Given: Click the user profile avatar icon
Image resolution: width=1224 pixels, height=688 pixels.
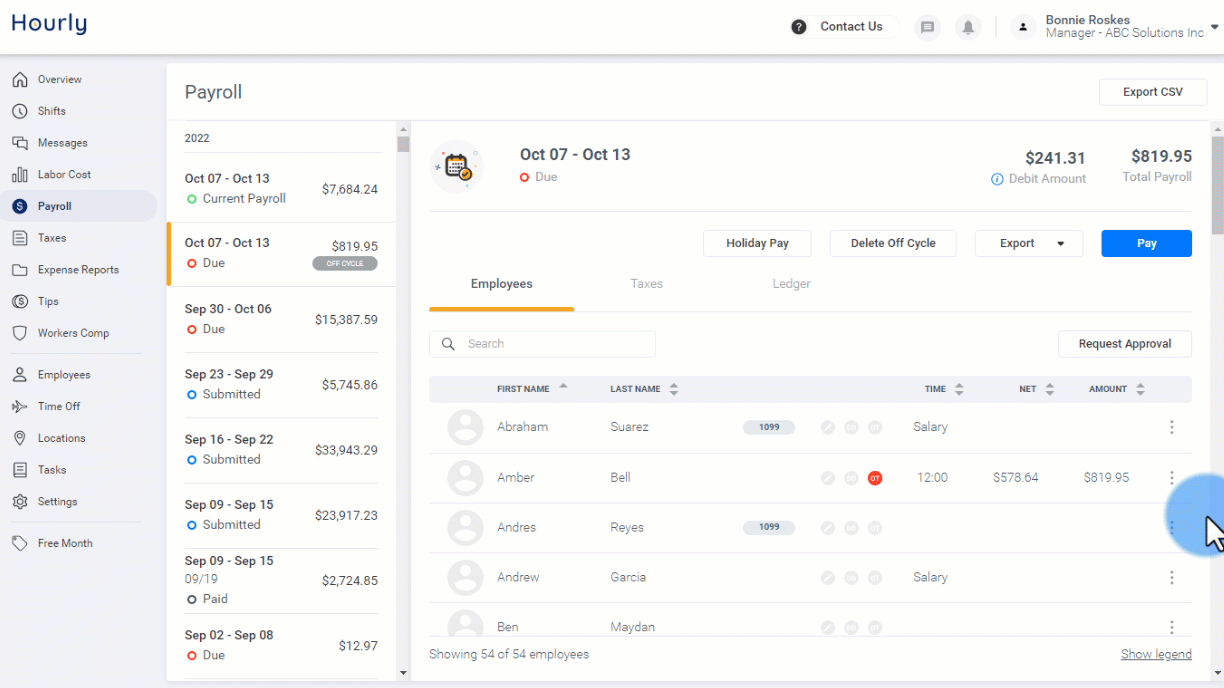Looking at the screenshot, I should [1023, 27].
